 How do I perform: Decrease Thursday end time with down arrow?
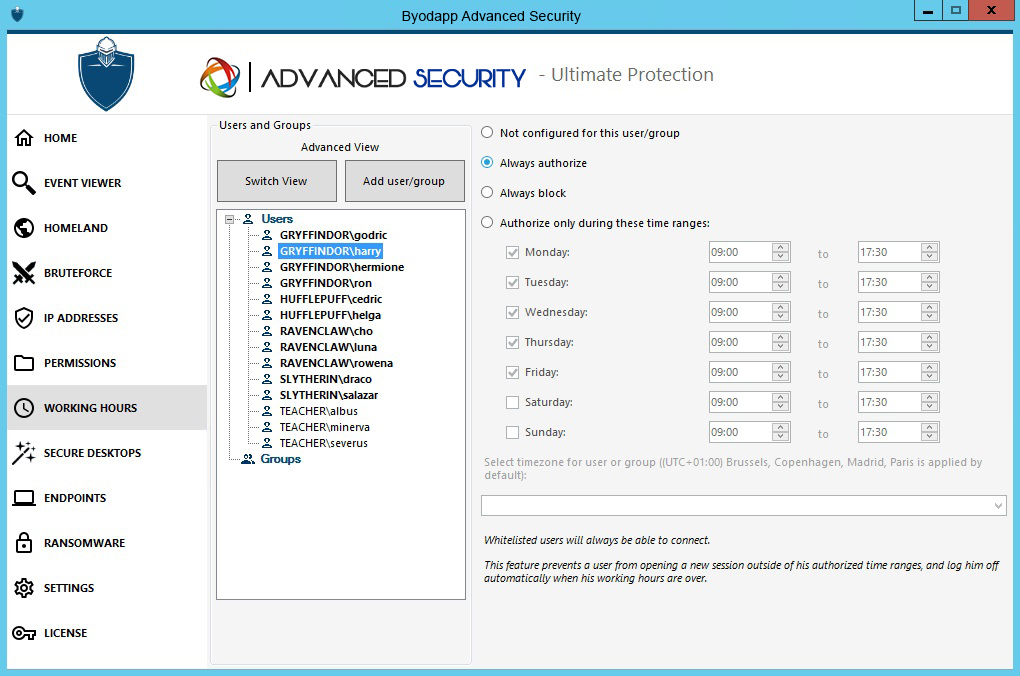(930, 347)
